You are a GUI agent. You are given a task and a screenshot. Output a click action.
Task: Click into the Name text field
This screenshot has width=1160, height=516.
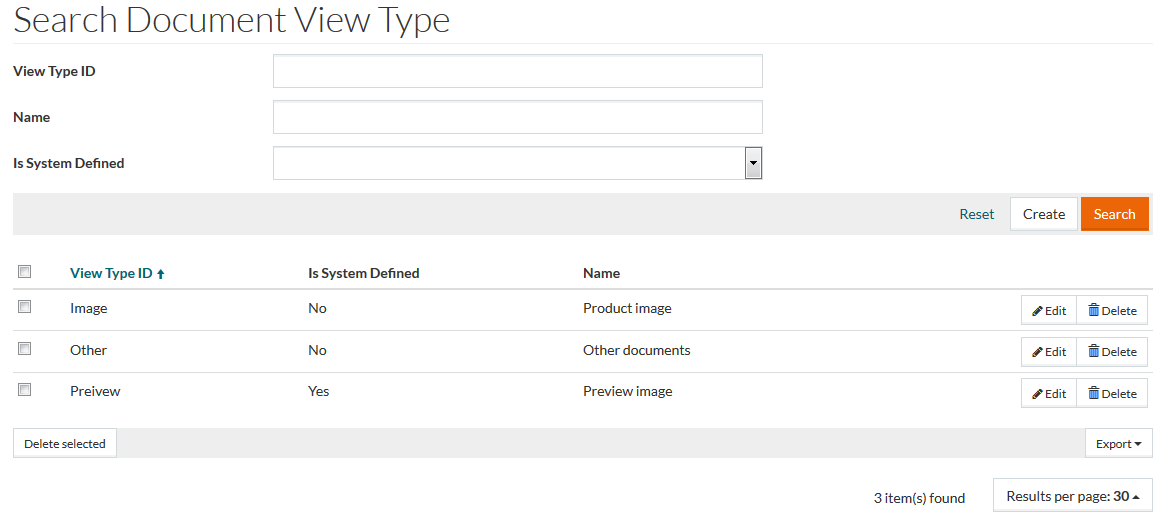pyautogui.click(x=517, y=117)
